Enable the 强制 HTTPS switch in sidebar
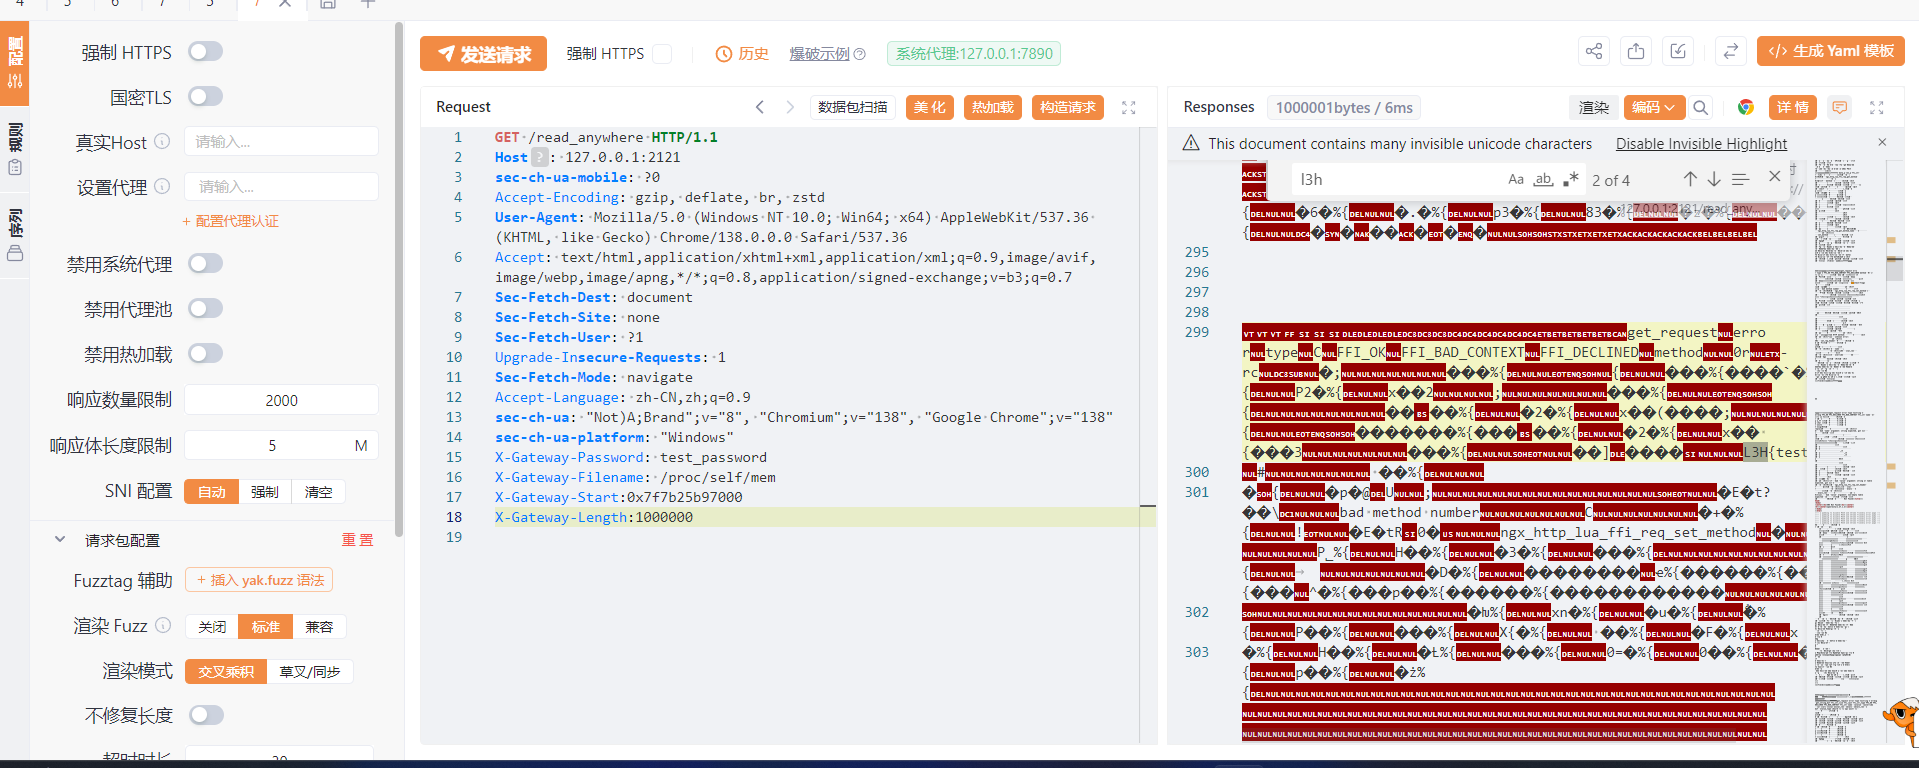 205,52
